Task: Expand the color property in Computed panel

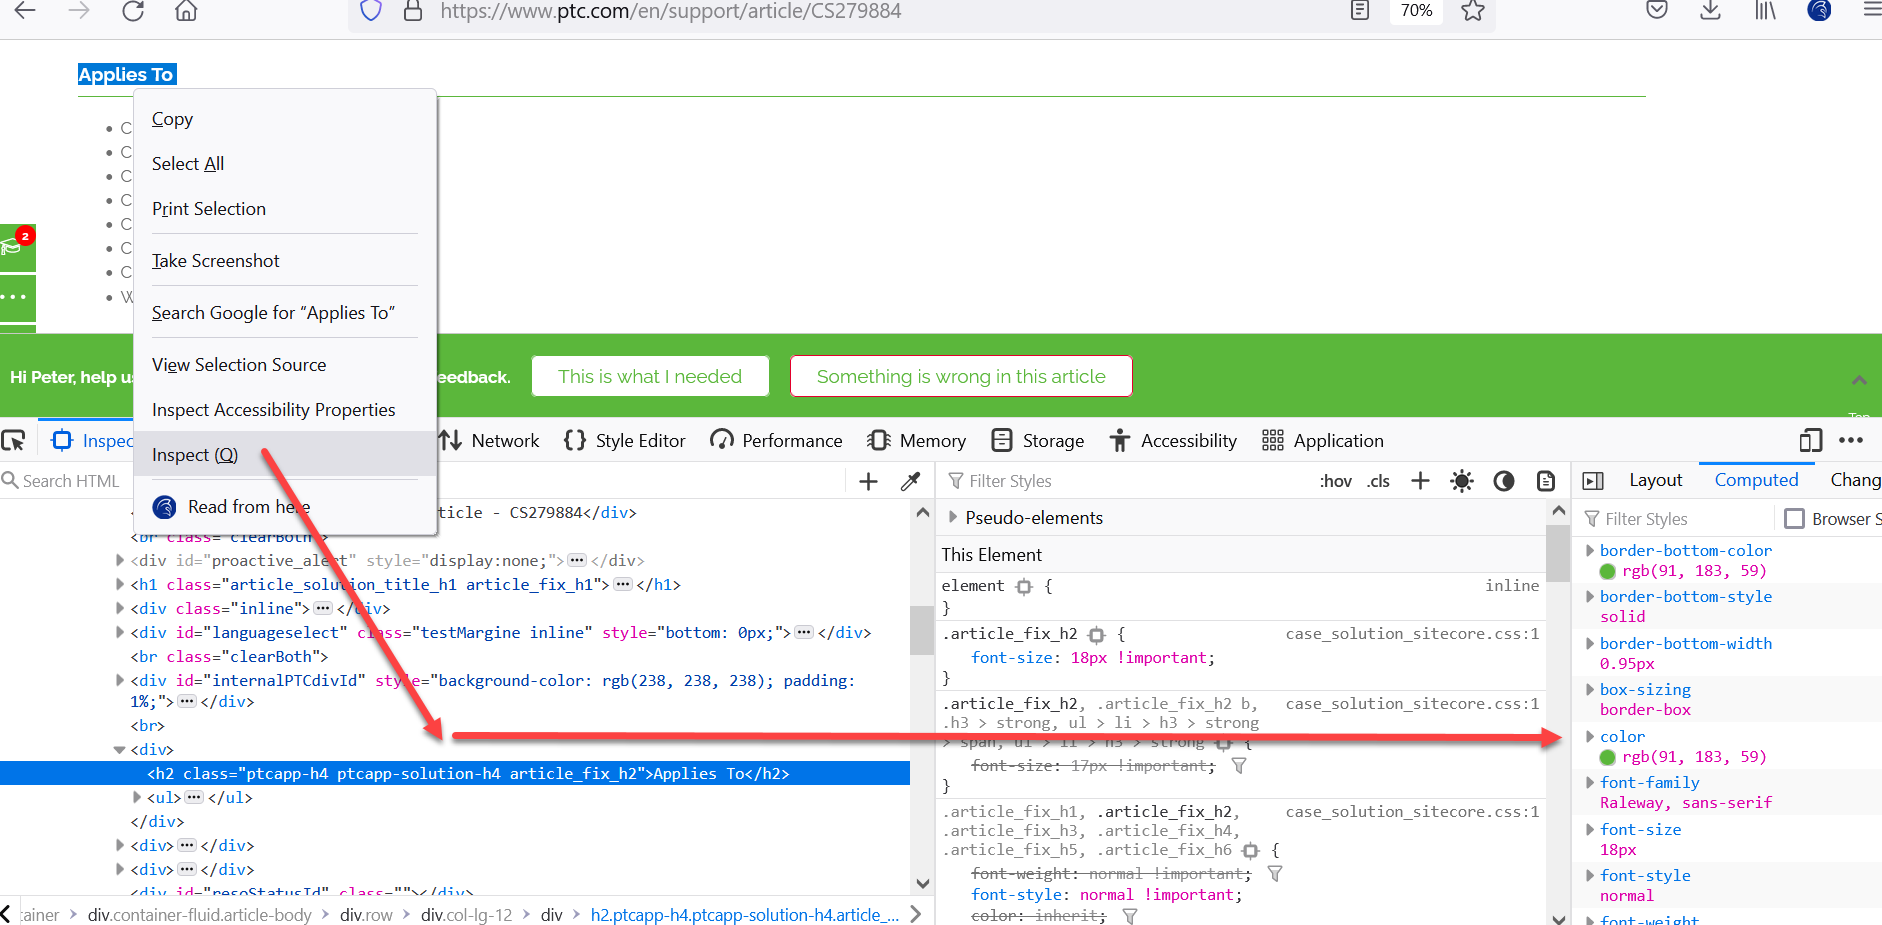Action: 1590,736
